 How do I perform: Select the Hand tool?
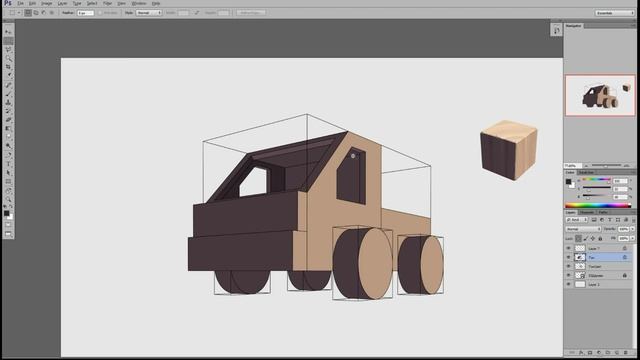pos(8,191)
